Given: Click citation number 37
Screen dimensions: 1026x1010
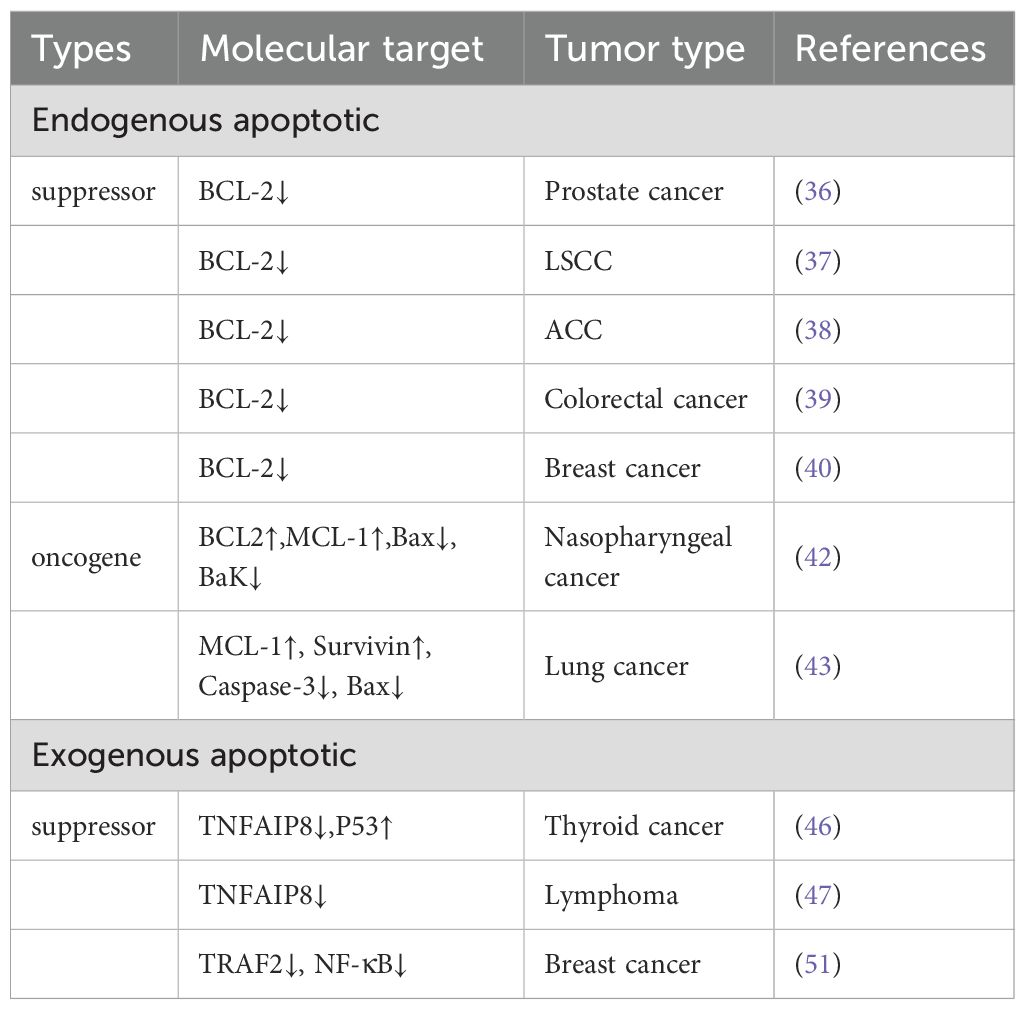Looking at the screenshot, I should point(818,260).
